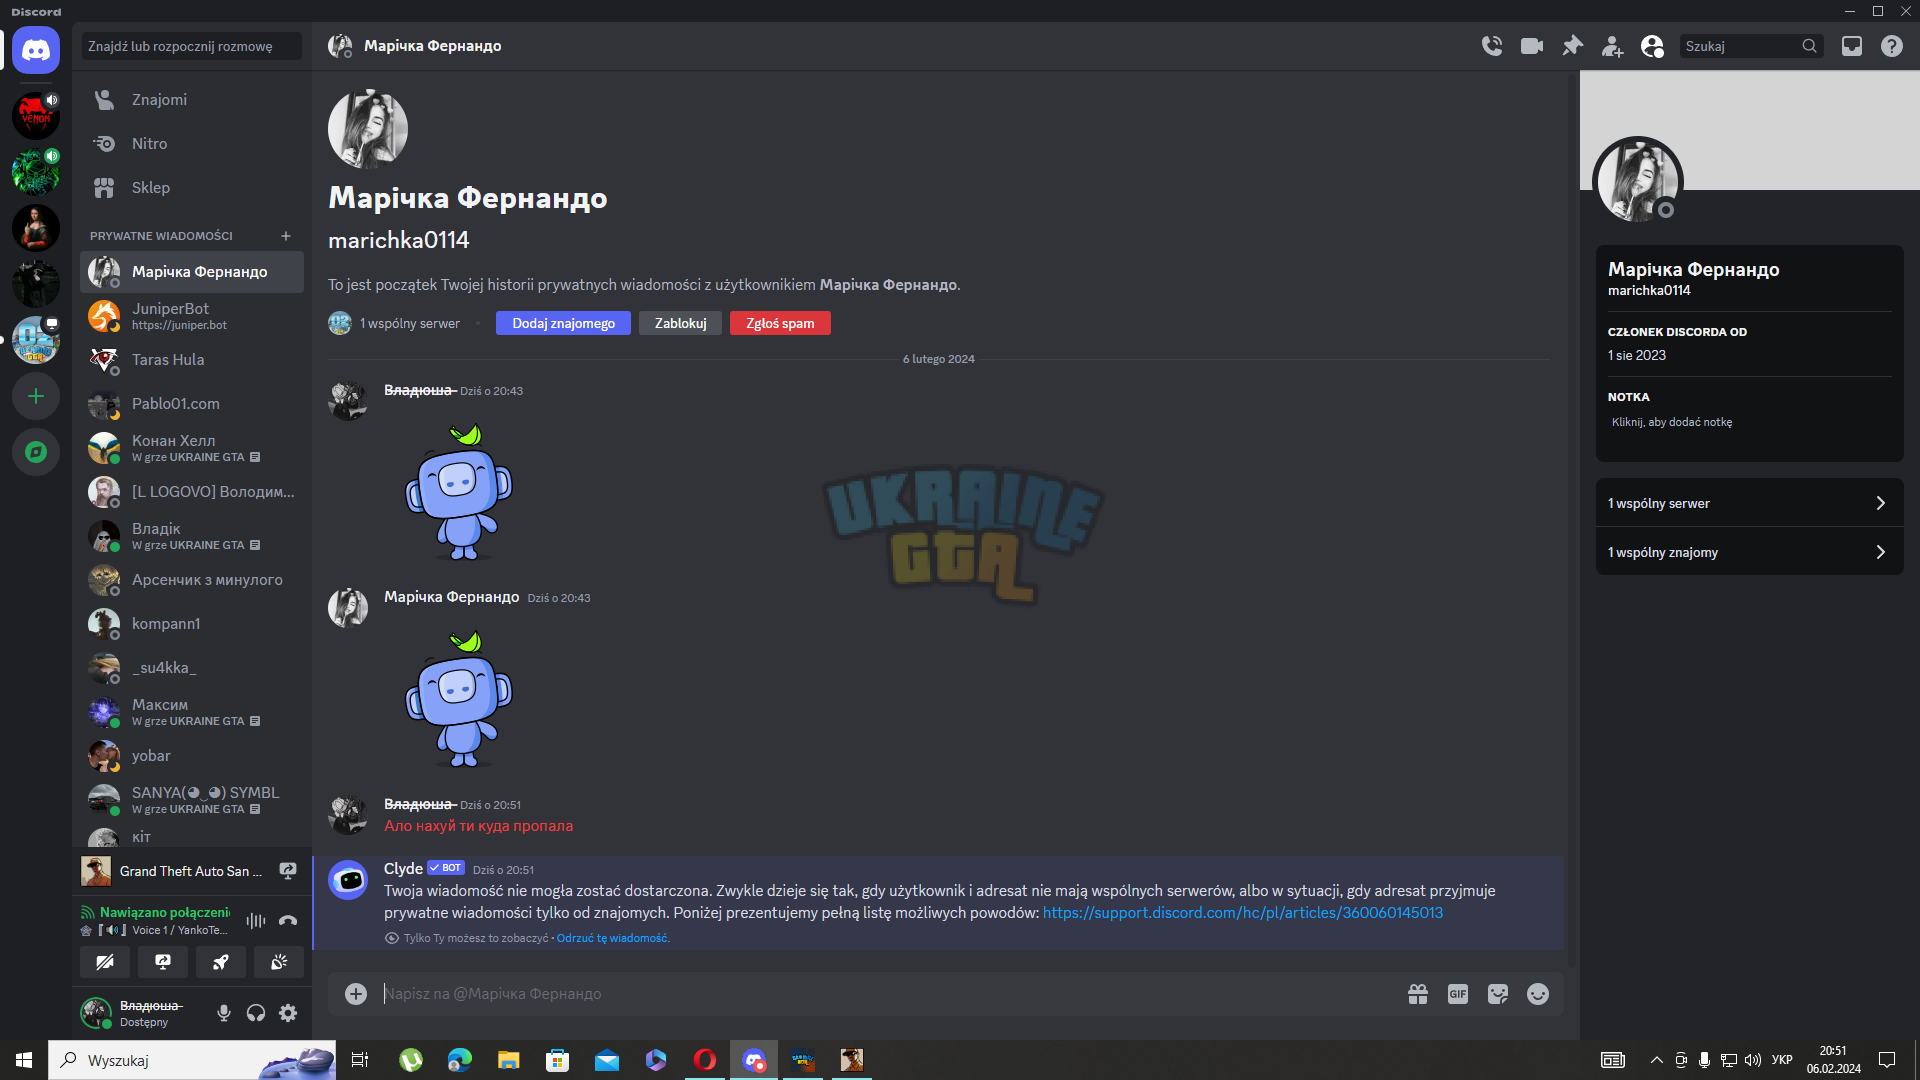
Task: Open the taskbar volume control
Action: 1753,1060
